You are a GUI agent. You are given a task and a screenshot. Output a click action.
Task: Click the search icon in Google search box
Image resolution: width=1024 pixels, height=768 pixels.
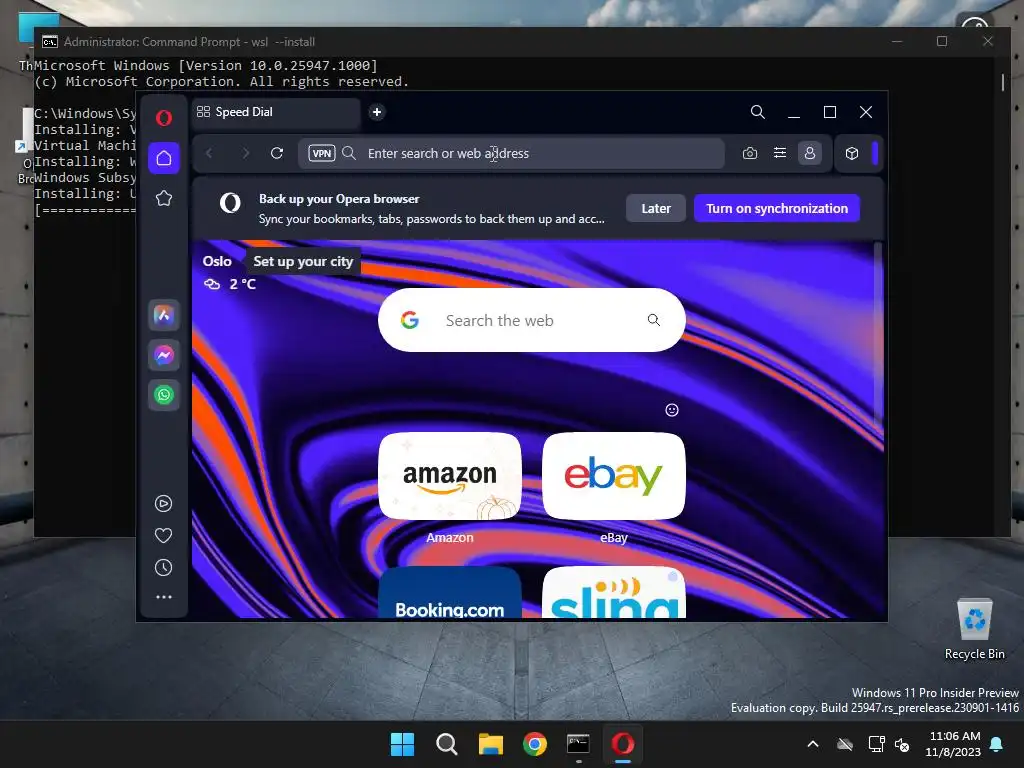(654, 320)
